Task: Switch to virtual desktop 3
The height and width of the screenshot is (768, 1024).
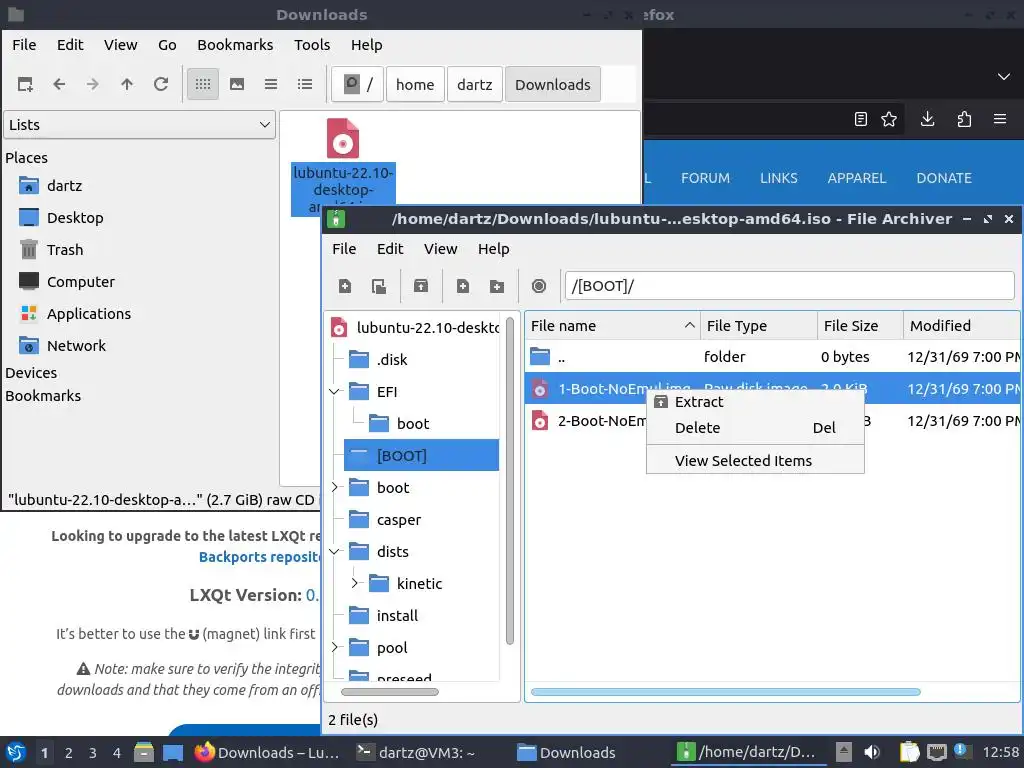Action: click(93, 753)
